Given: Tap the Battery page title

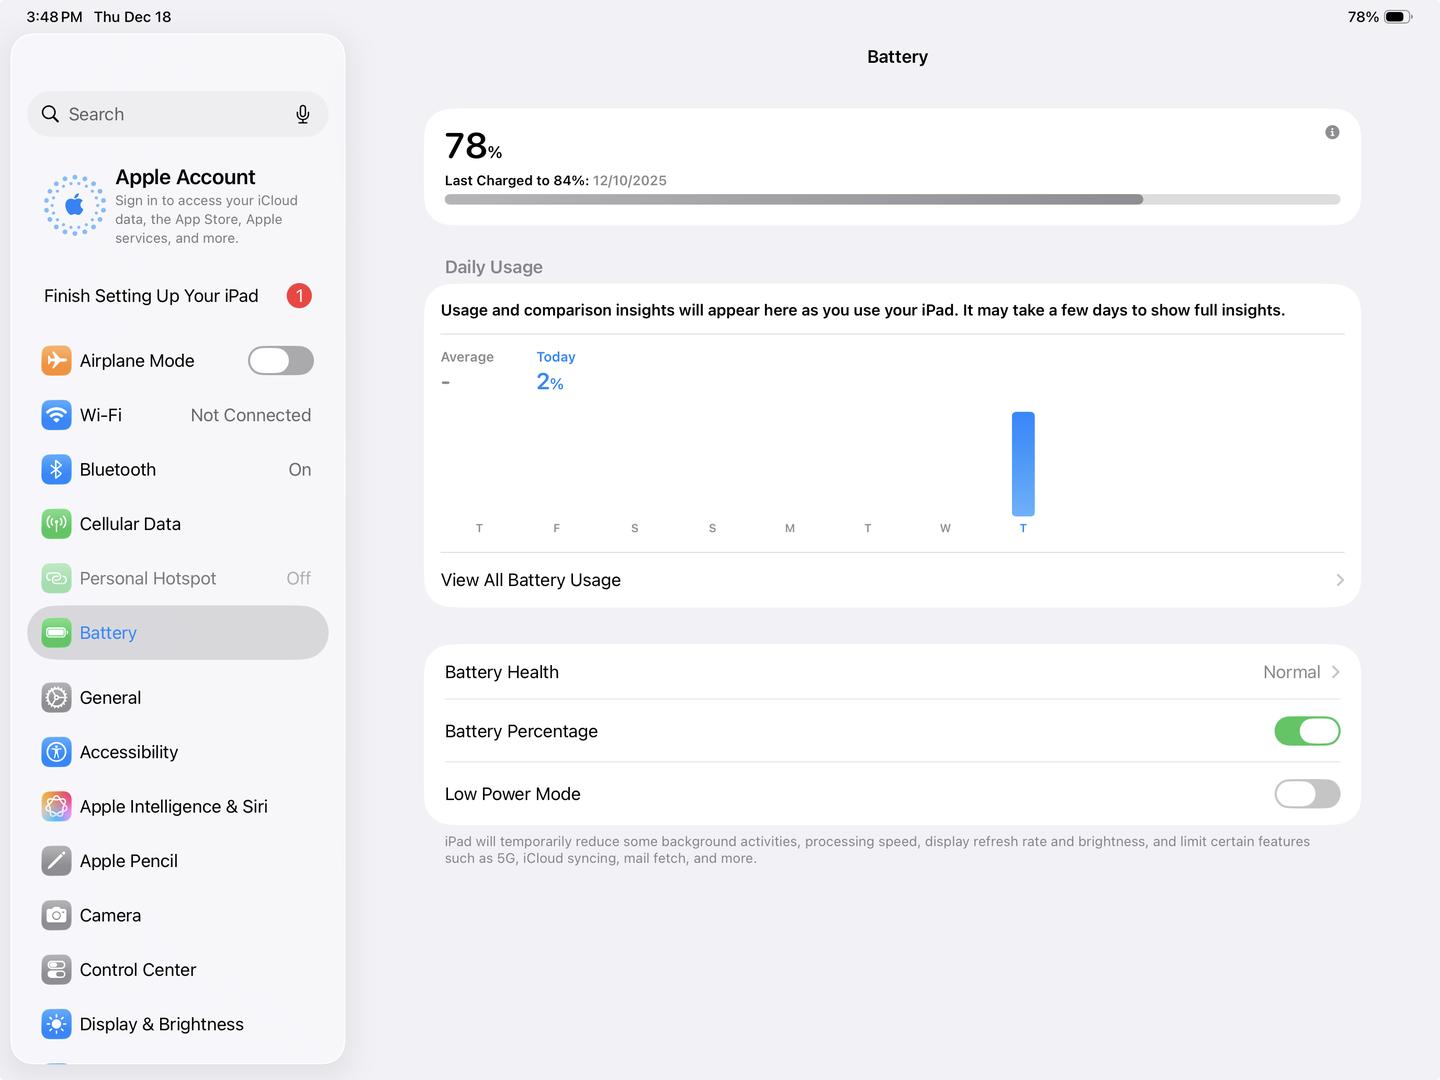Looking at the screenshot, I should tap(897, 57).
